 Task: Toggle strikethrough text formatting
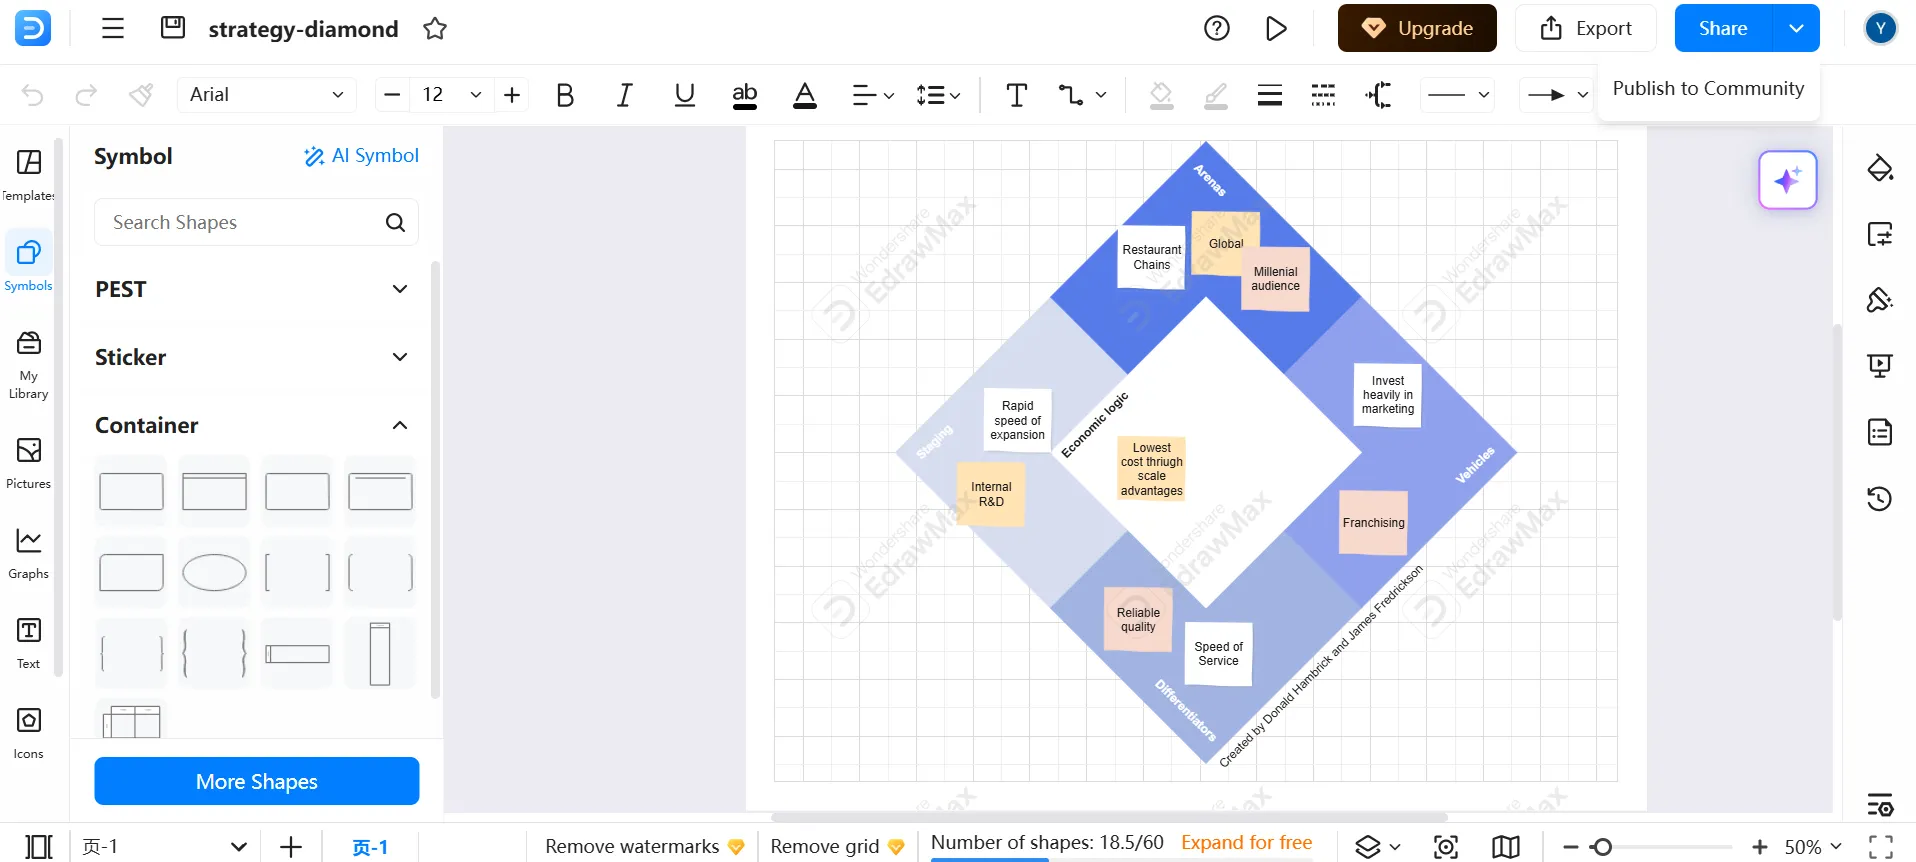(745, 95)
